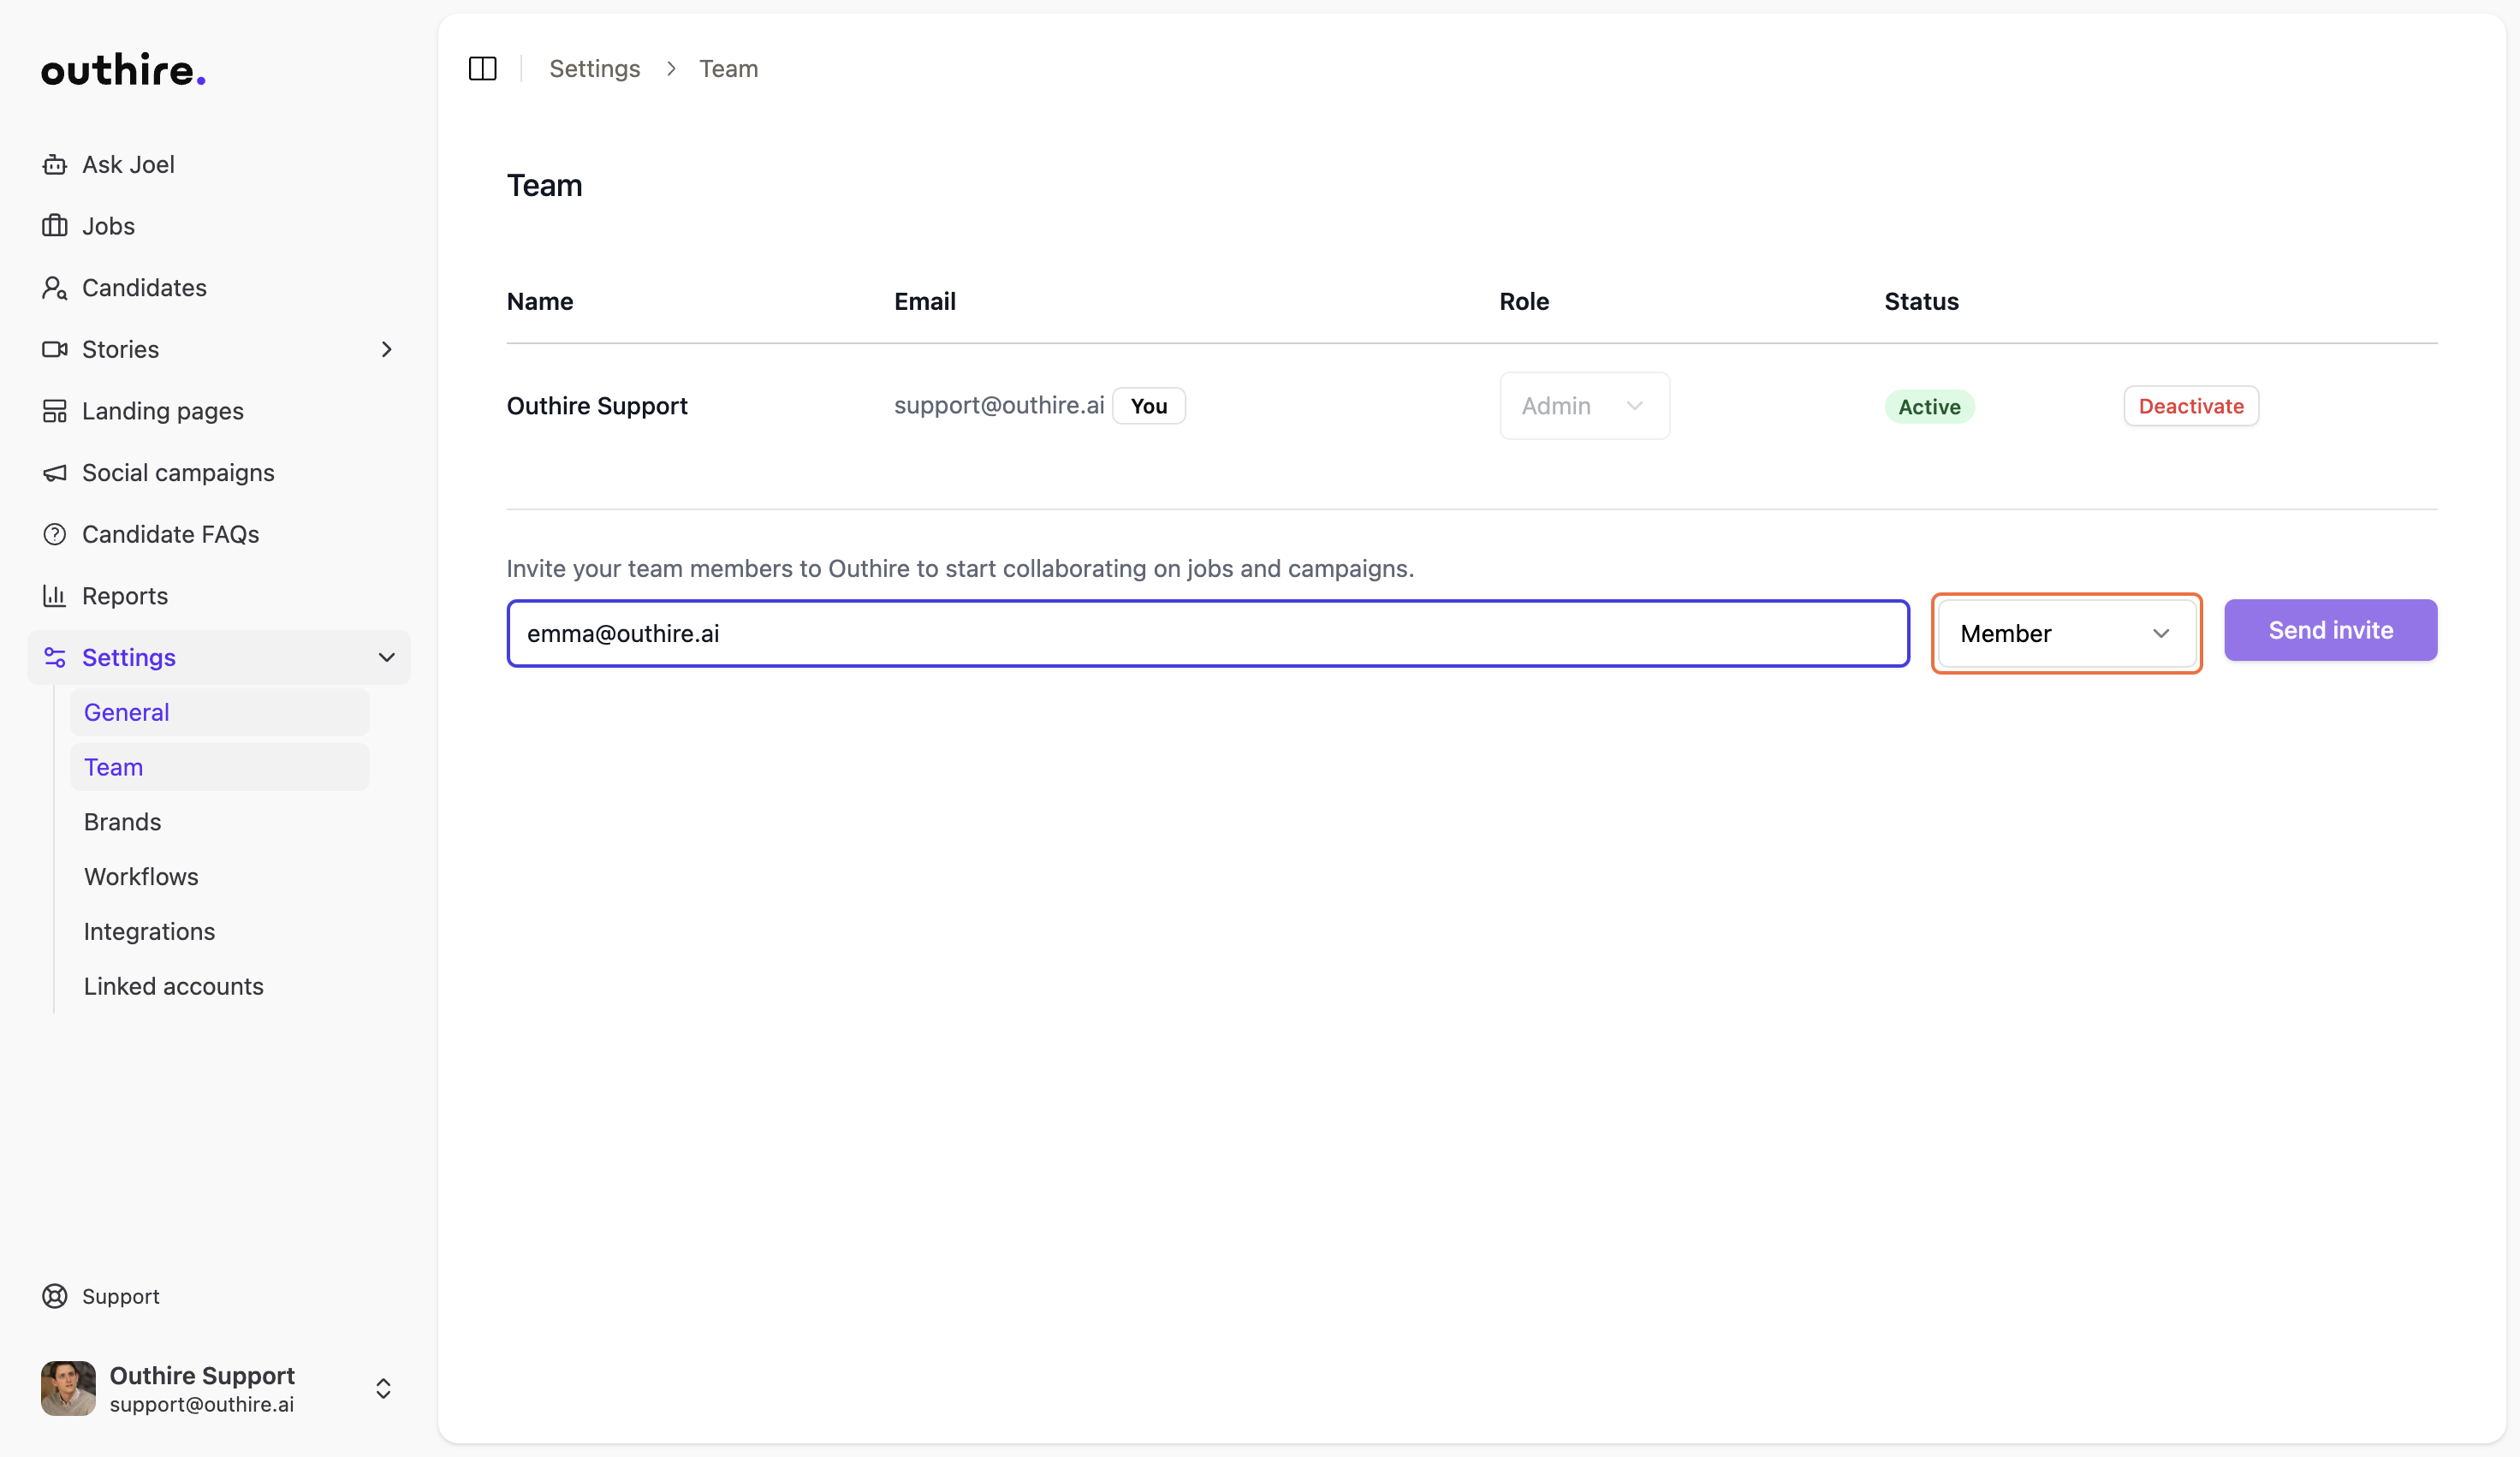This screenshot has height=1457, width=2520.
Task: Click the Support lifebuoy icon
Action: pos(54,1296)
